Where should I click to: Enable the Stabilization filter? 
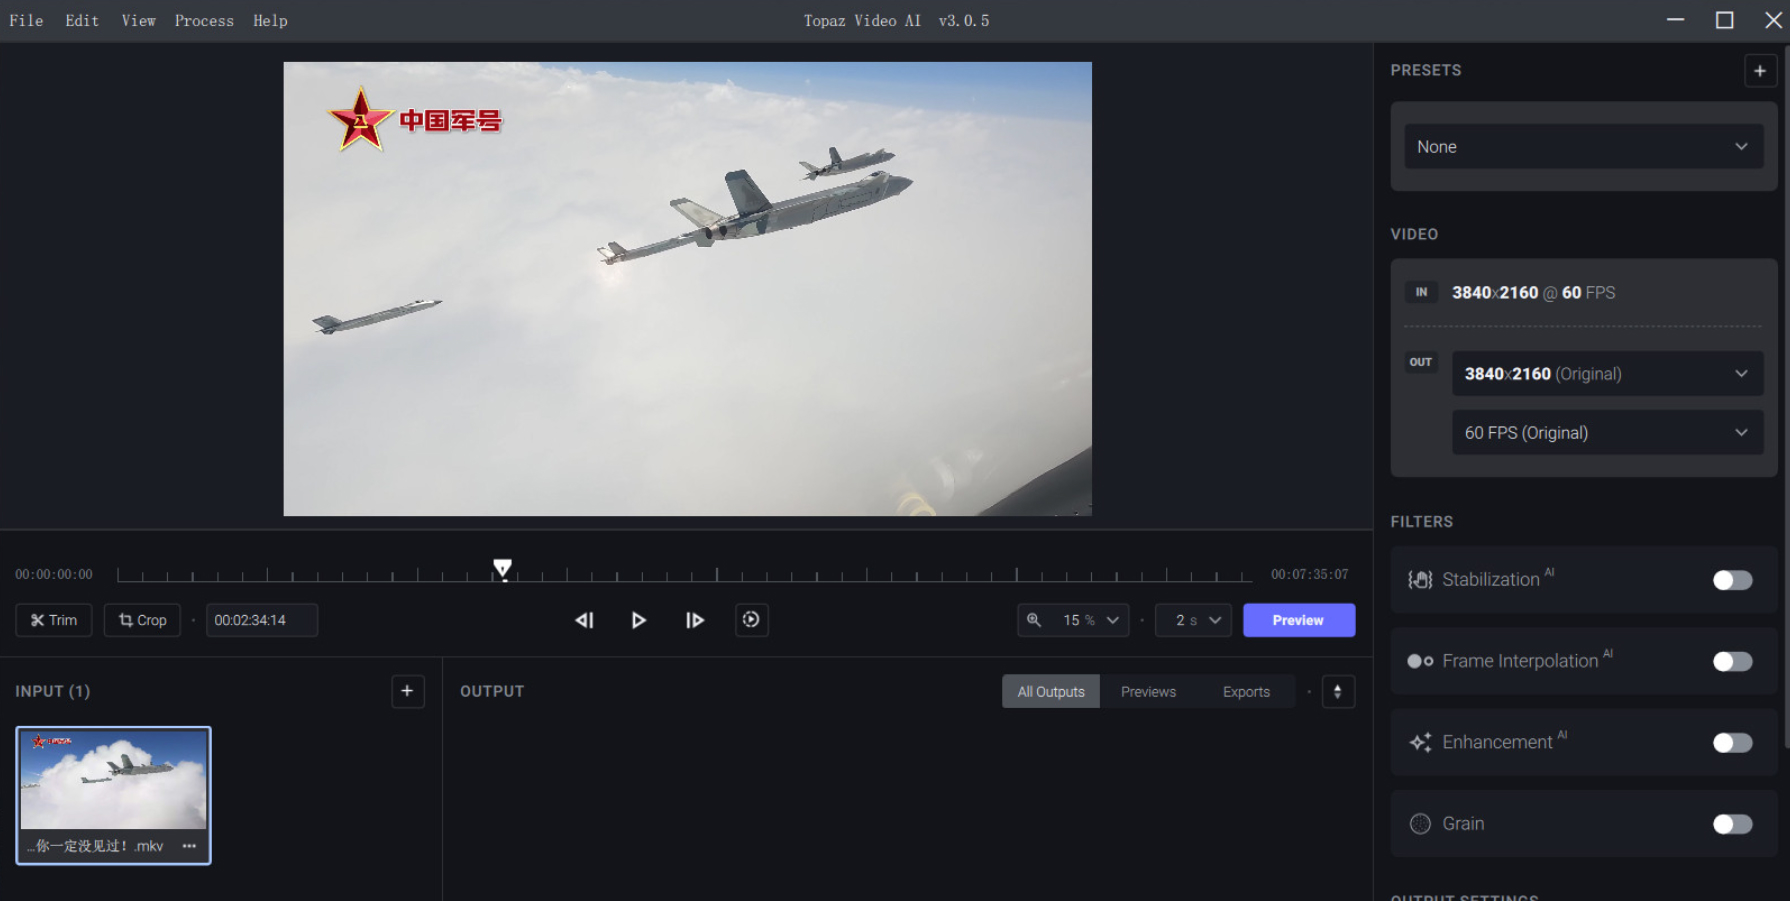[1732, 580]
